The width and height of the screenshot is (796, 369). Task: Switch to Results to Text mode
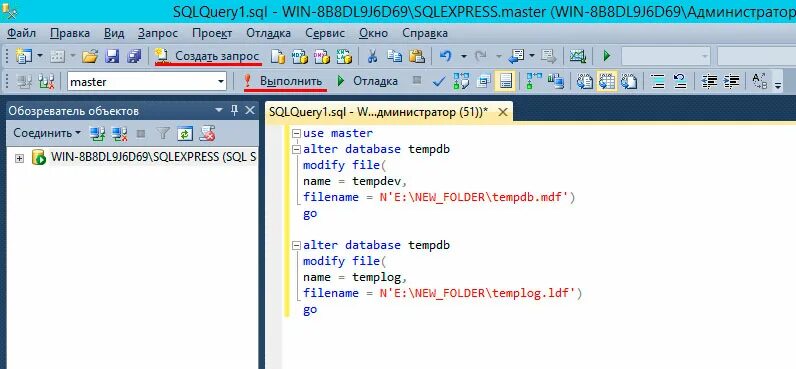click(585, 81)
